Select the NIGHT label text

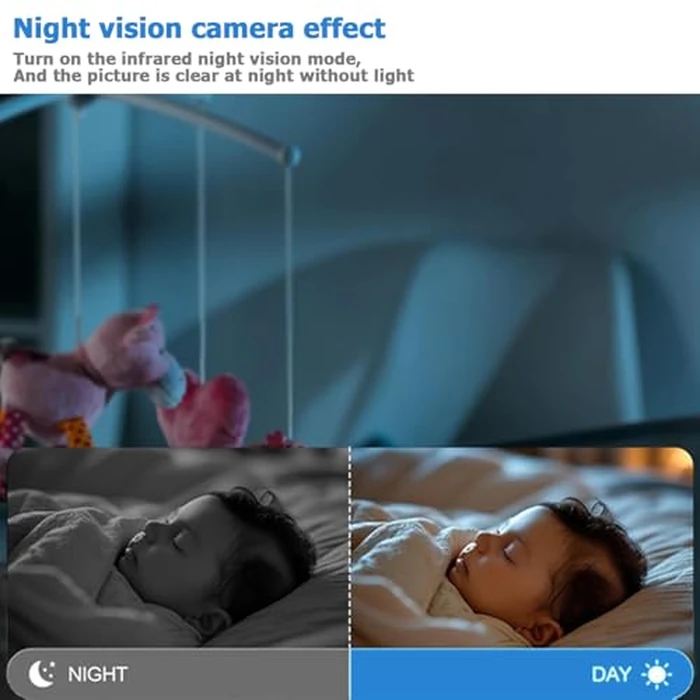98,674
